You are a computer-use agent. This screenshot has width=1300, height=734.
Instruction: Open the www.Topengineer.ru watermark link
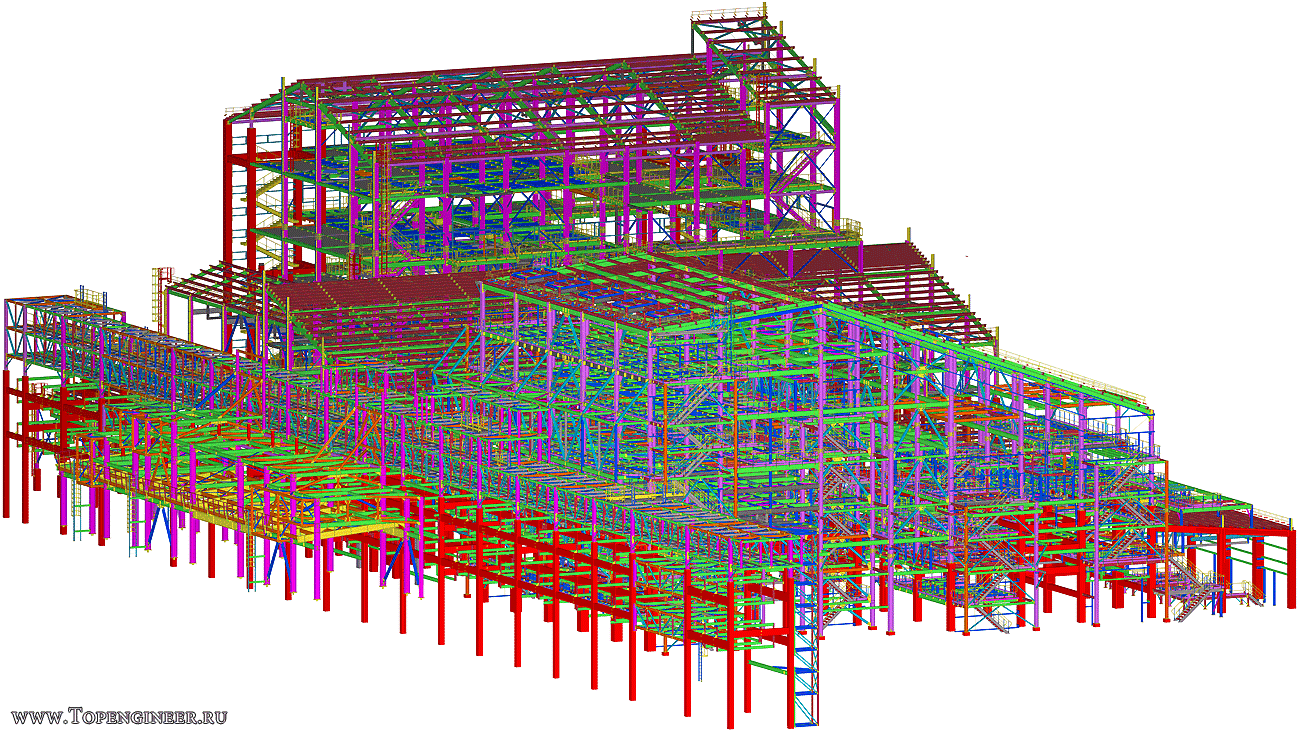point(119,716)
